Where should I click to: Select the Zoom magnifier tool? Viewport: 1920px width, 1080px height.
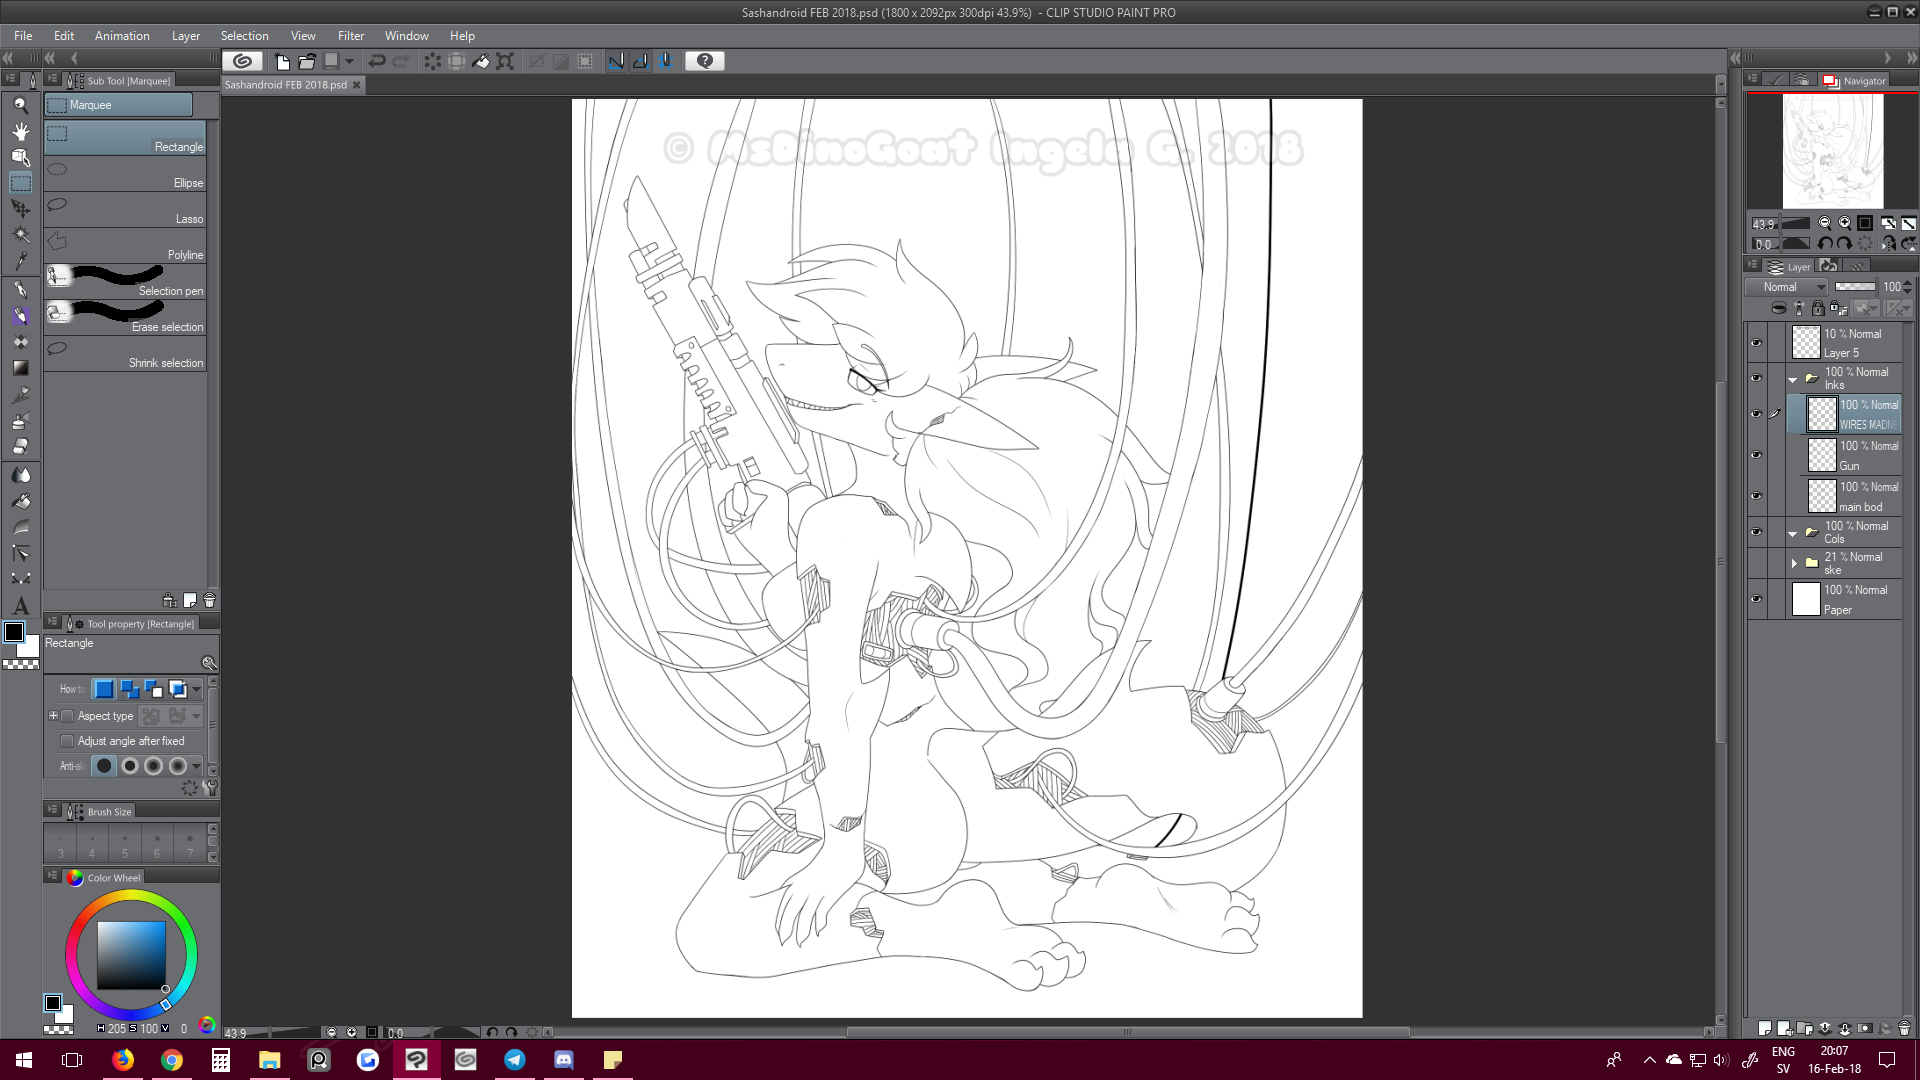click(20, 105)
